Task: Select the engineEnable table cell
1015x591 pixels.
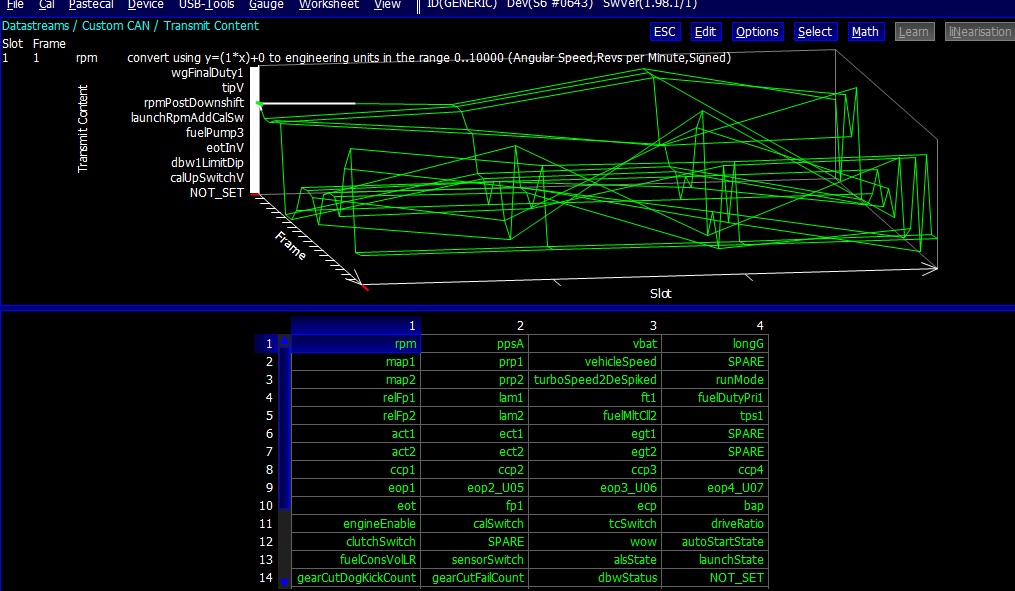Action: 356,524
